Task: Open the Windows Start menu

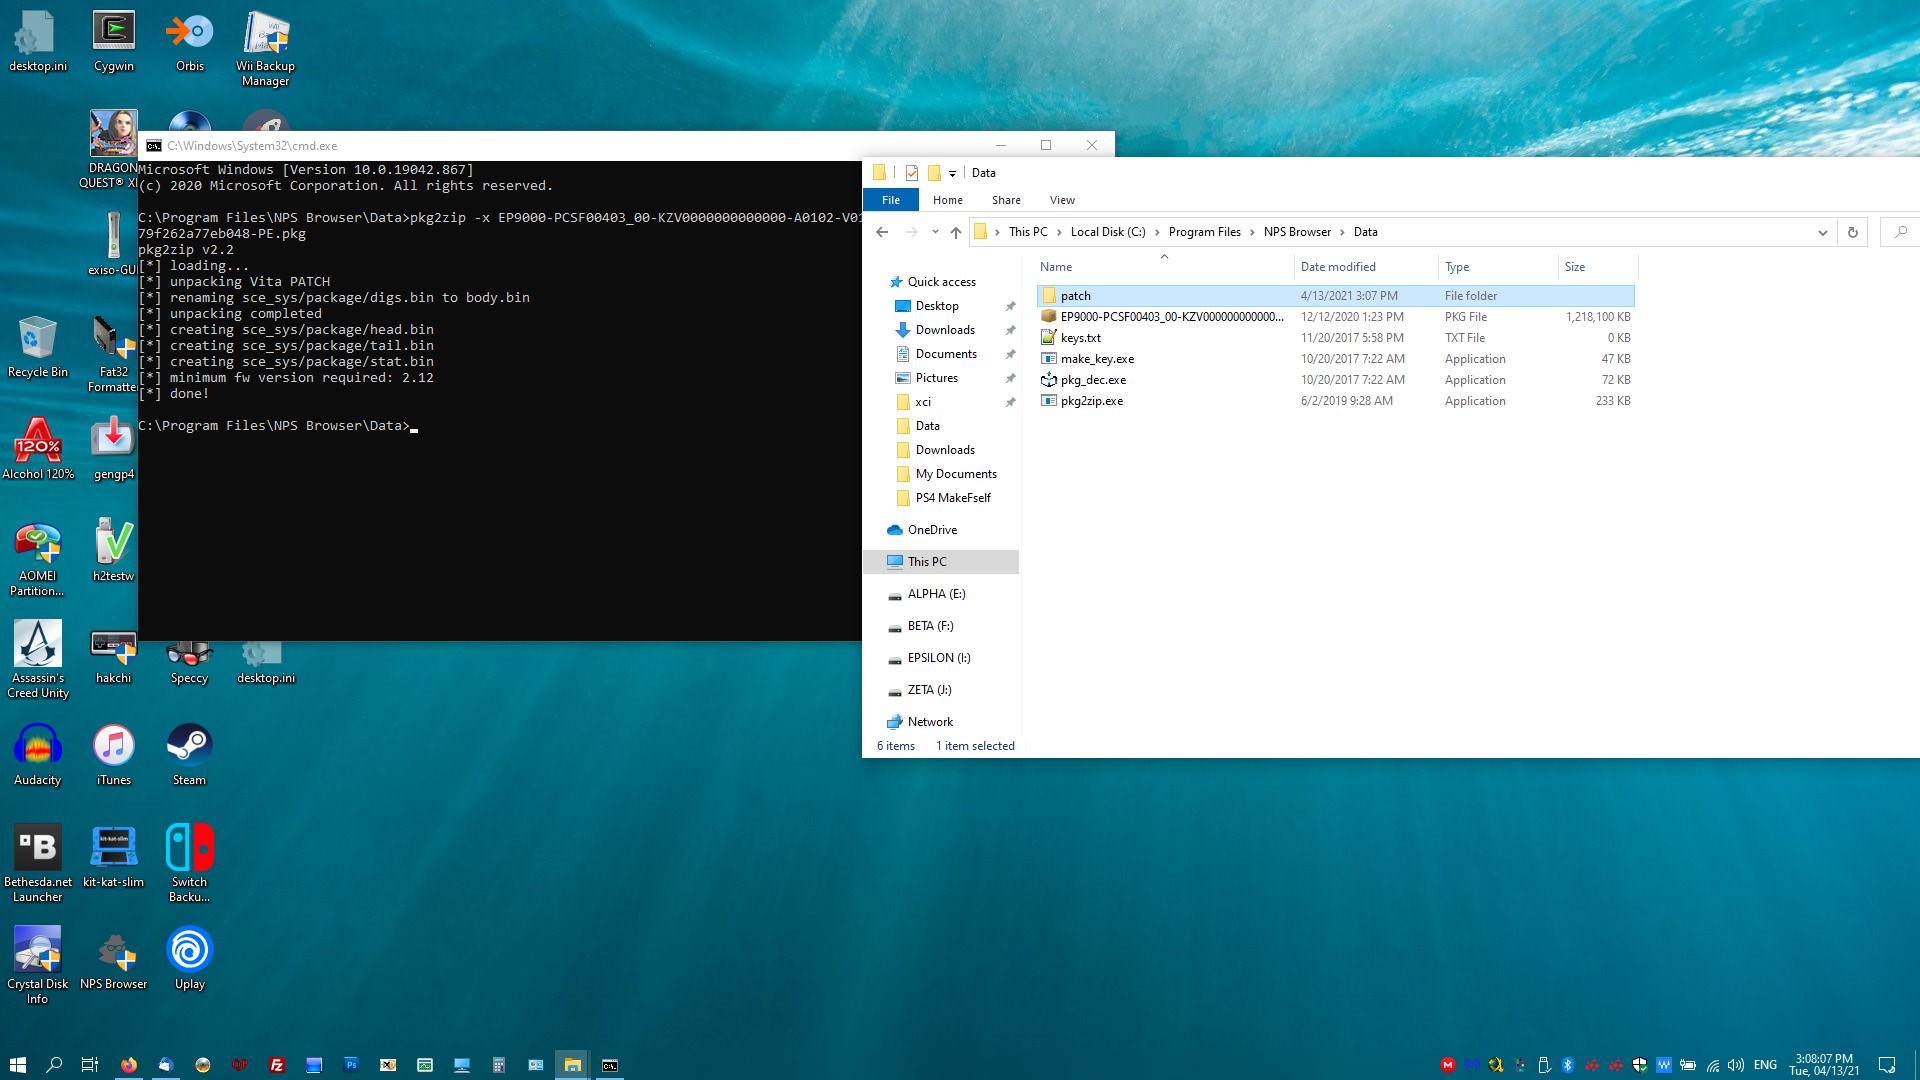Action: pos(18,1065)
